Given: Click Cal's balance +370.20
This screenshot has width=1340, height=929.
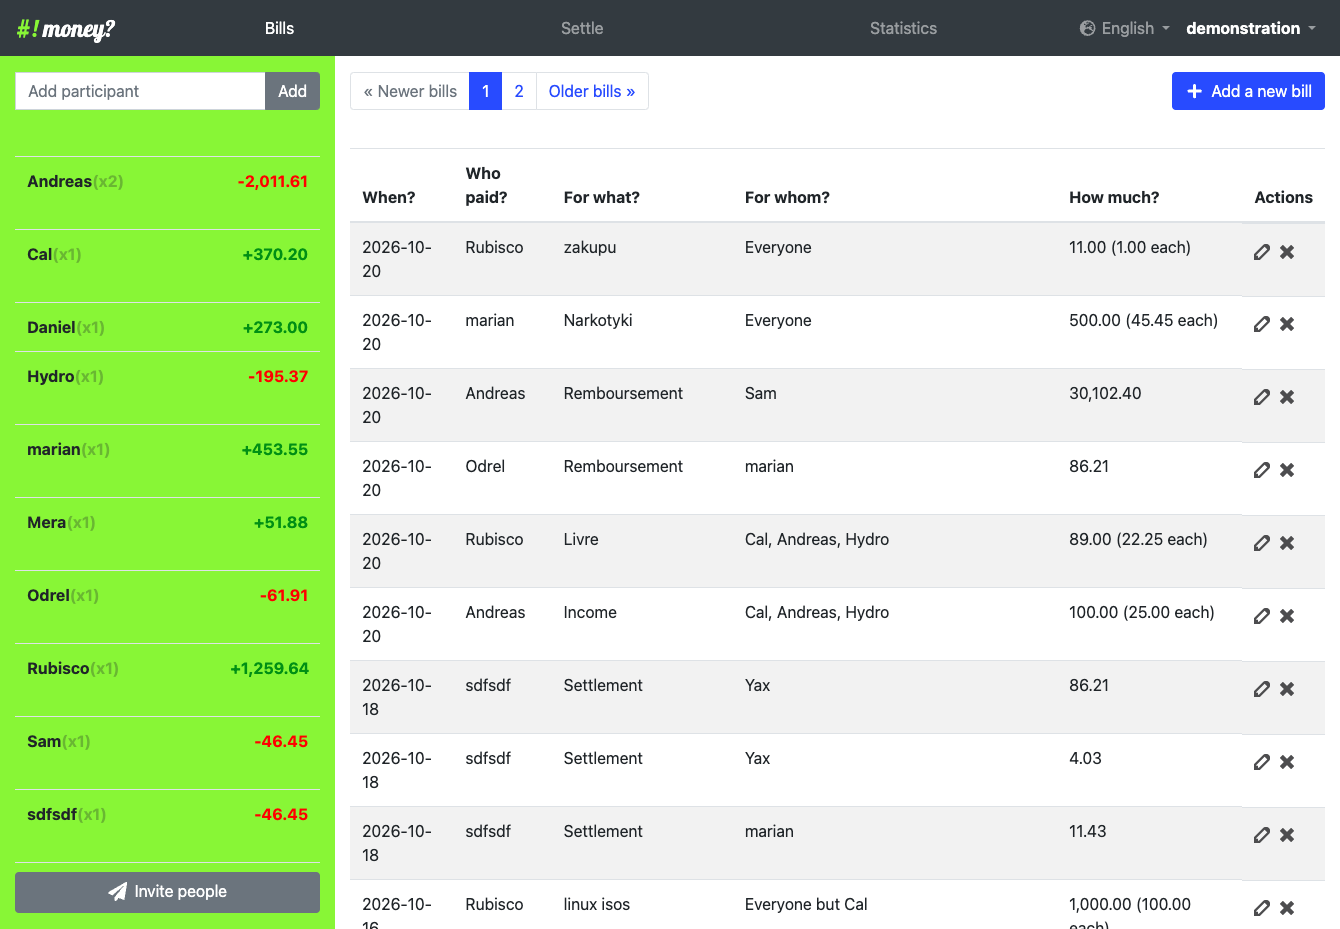Looking at the screenshot, I should coord(275,254).
